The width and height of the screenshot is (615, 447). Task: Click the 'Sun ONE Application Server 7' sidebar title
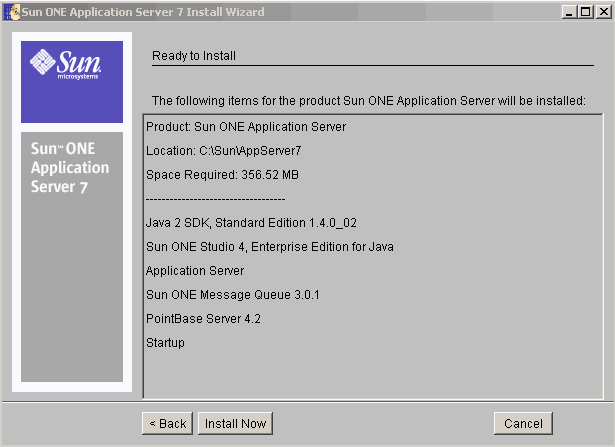(x=70, y=168)
